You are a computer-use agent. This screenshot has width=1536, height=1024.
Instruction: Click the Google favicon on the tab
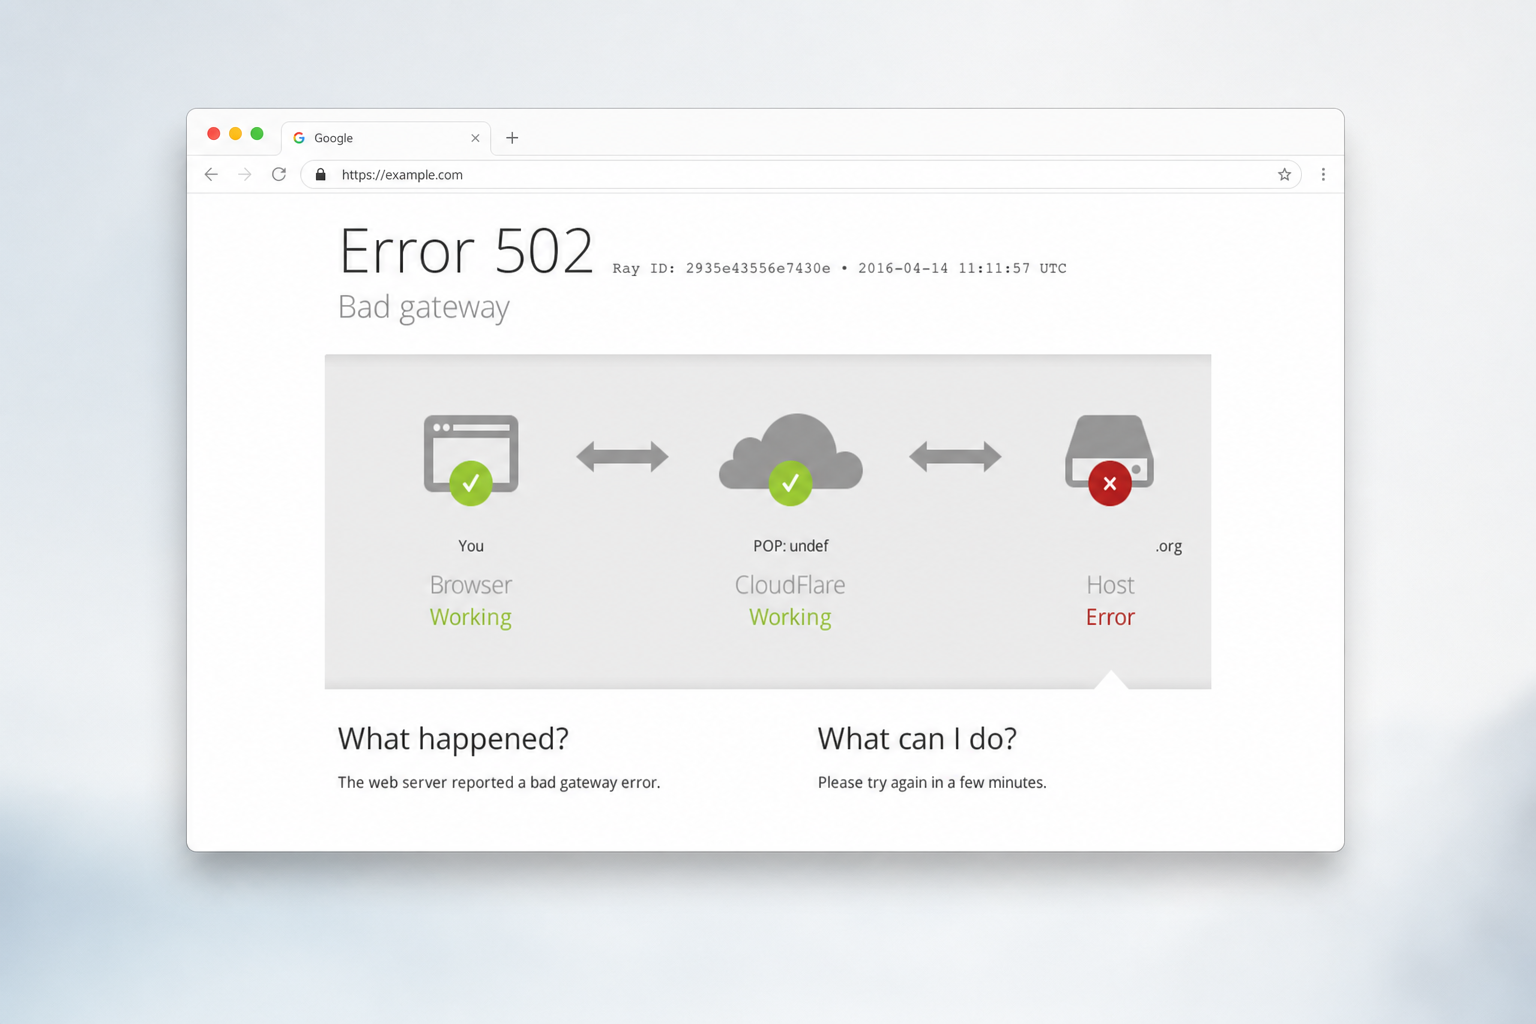[x=299, y=138]
